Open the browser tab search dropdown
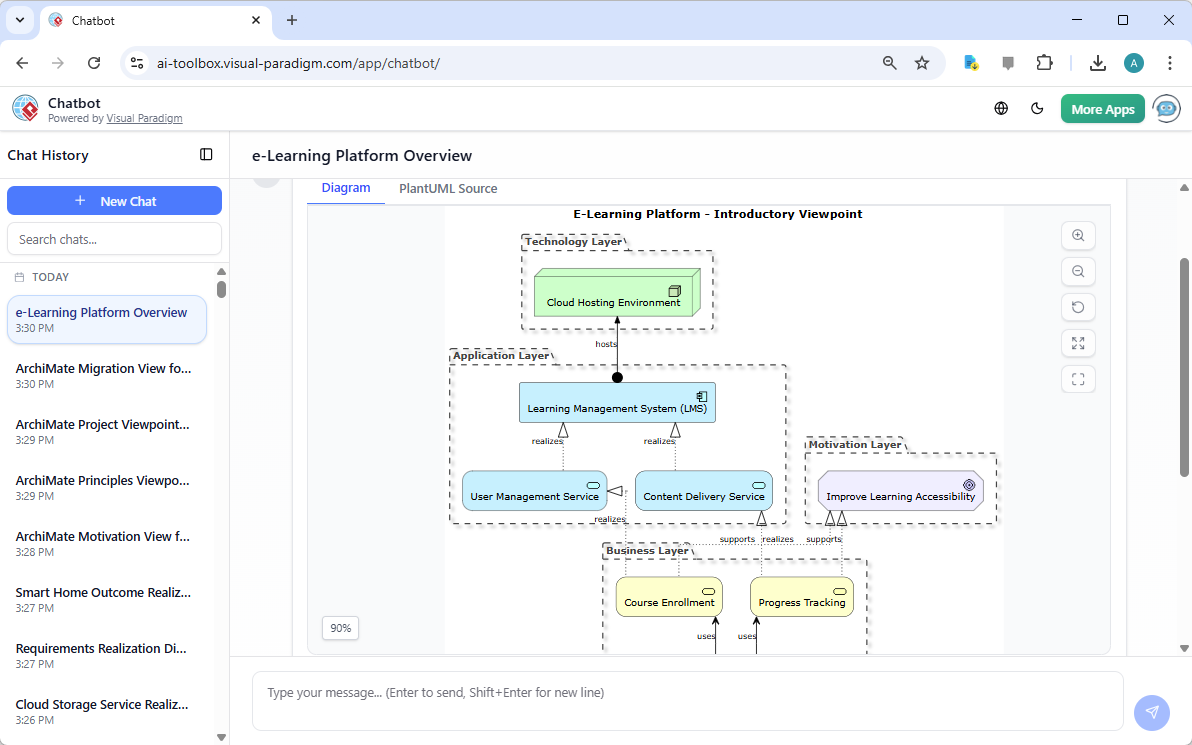1192x745 pixels. (x=19, y=20)
